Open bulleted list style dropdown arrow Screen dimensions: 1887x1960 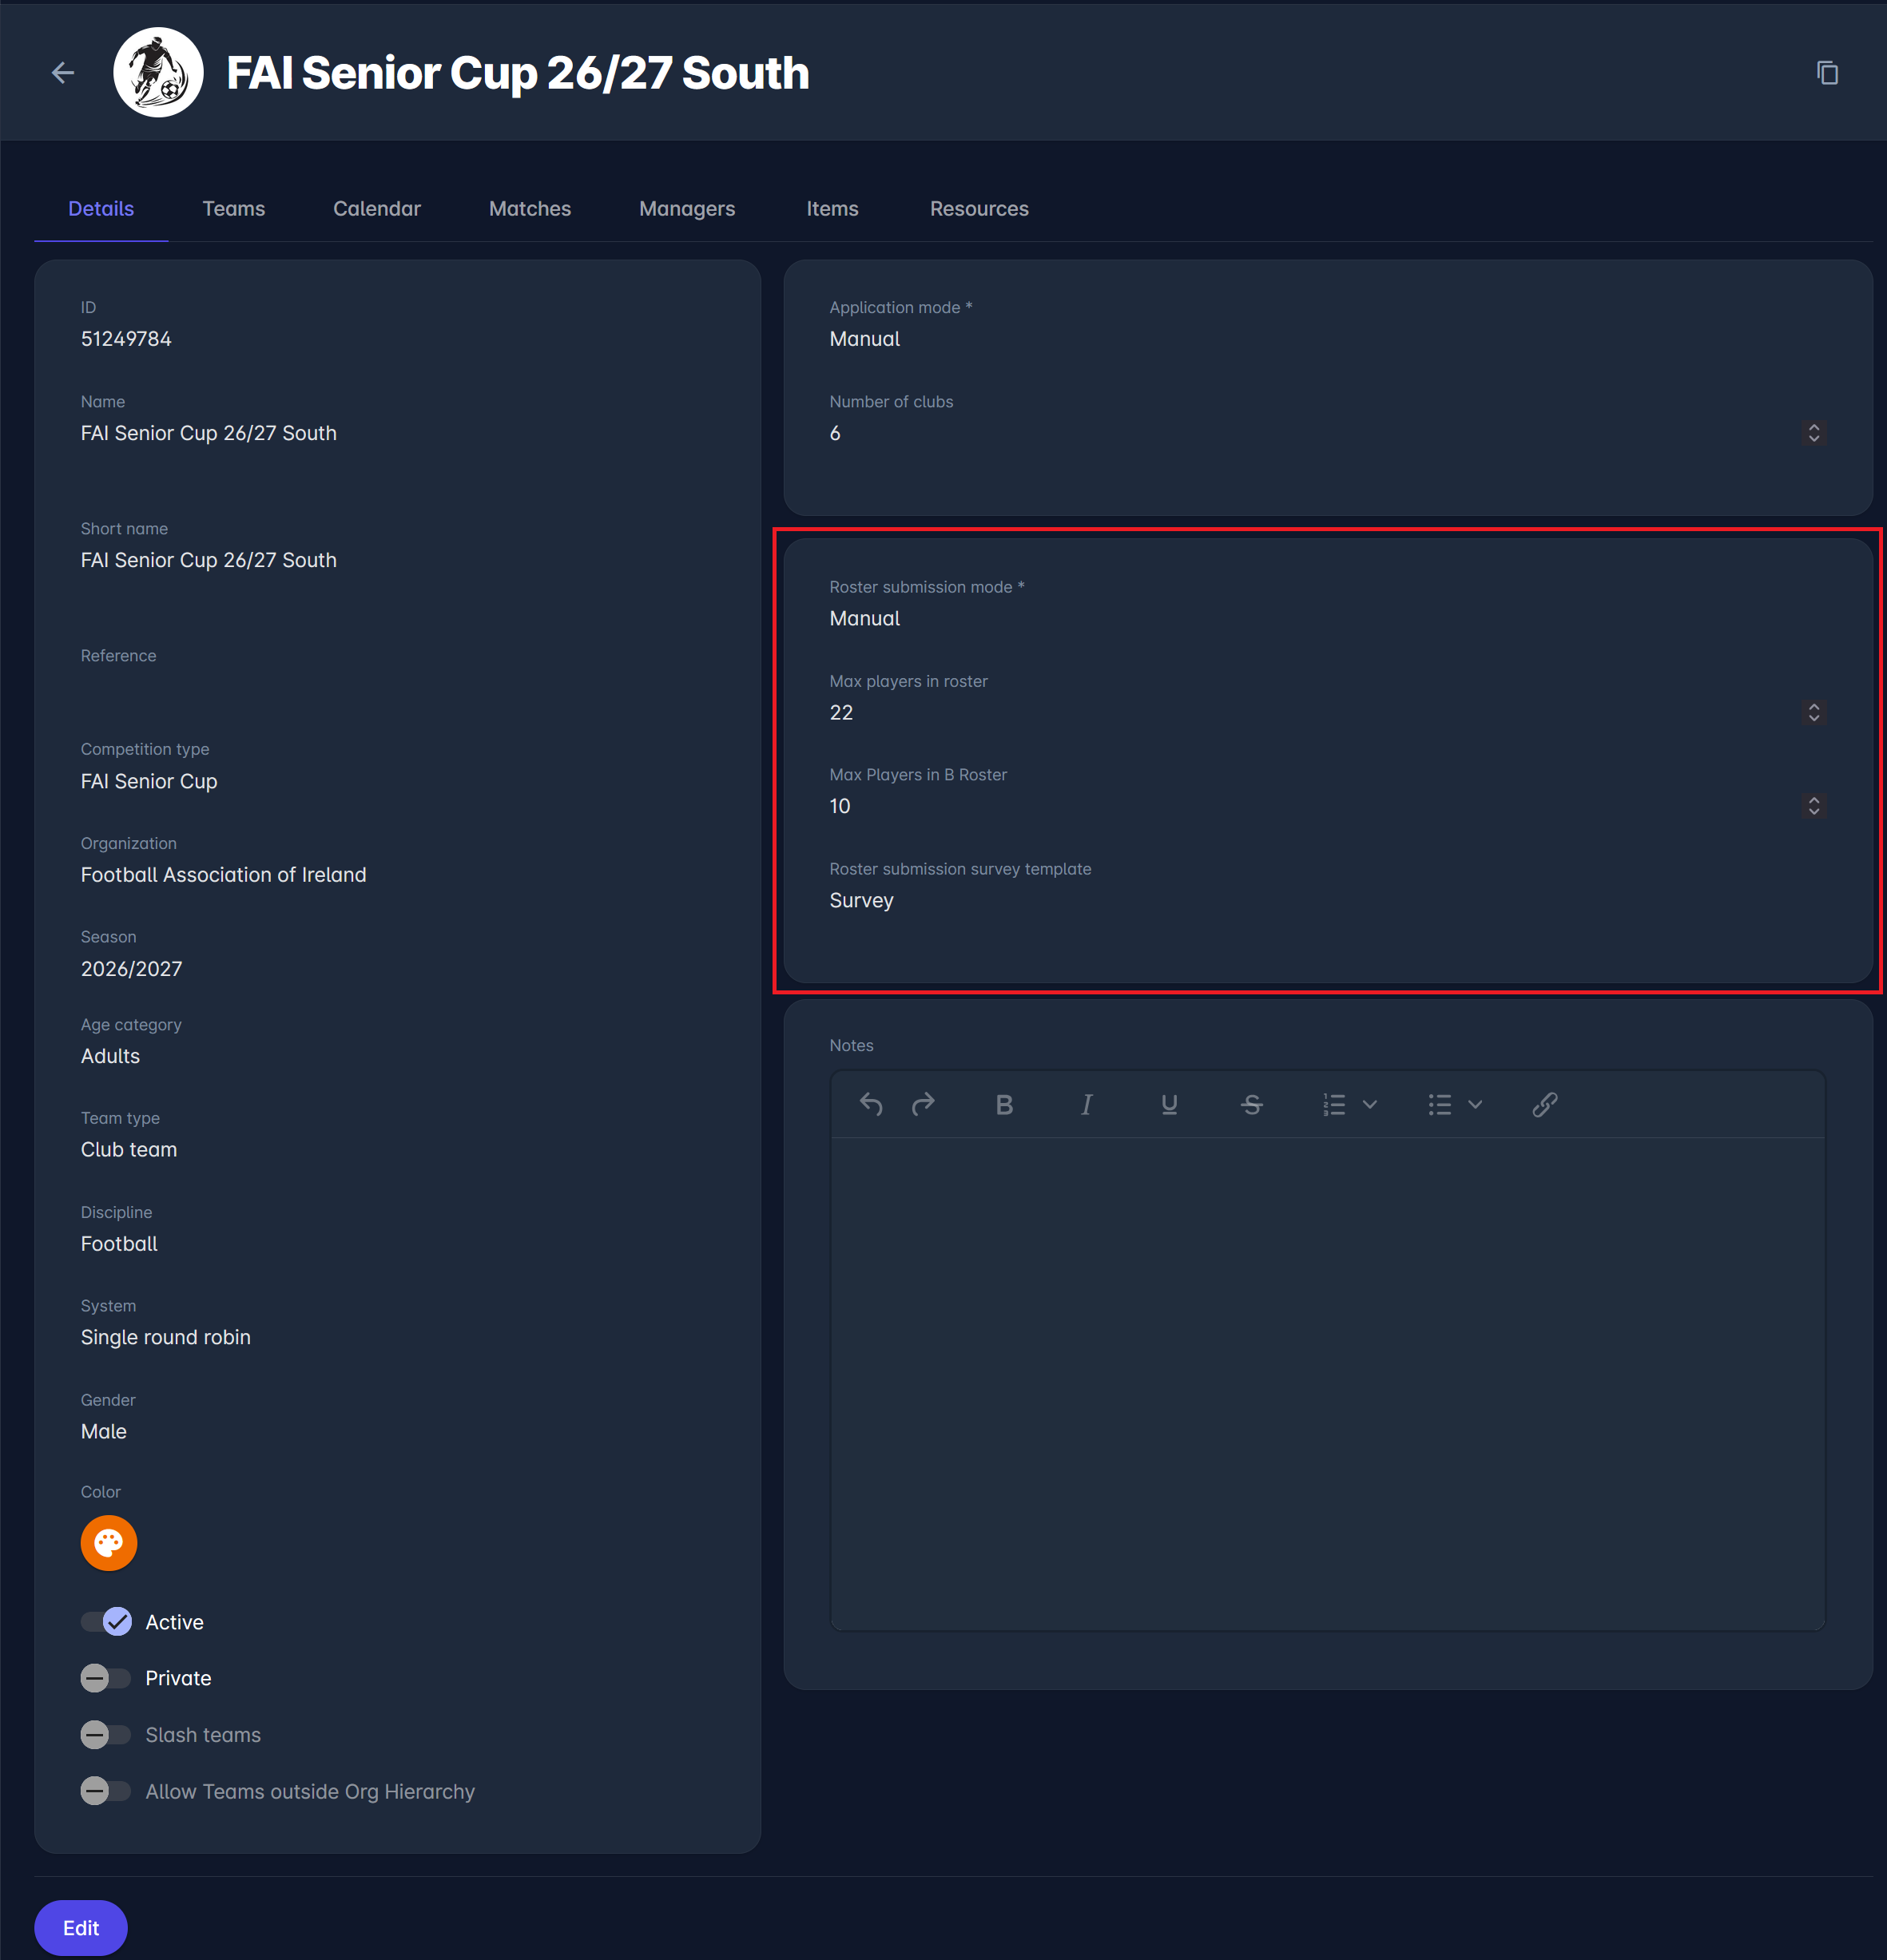pyautogui.click(x=1475, y=1104)
